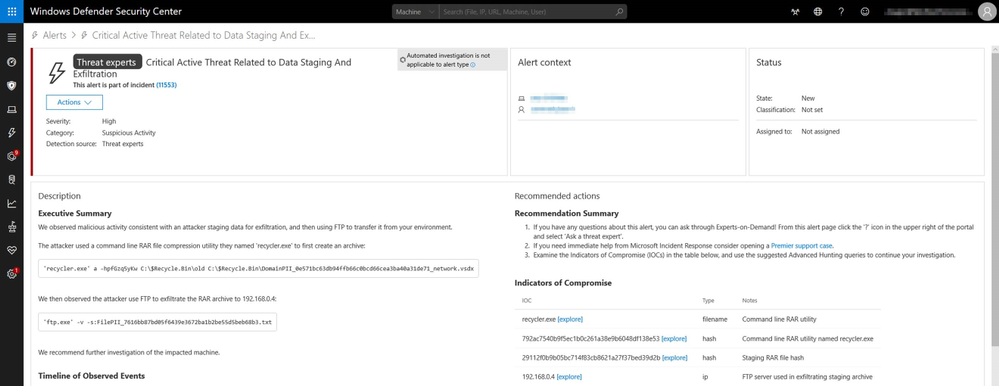Image resolution: width=999 pixels, height=386 pixels.
Task: Expand the Actions dropdown button
Action: [x=75, y=102]
